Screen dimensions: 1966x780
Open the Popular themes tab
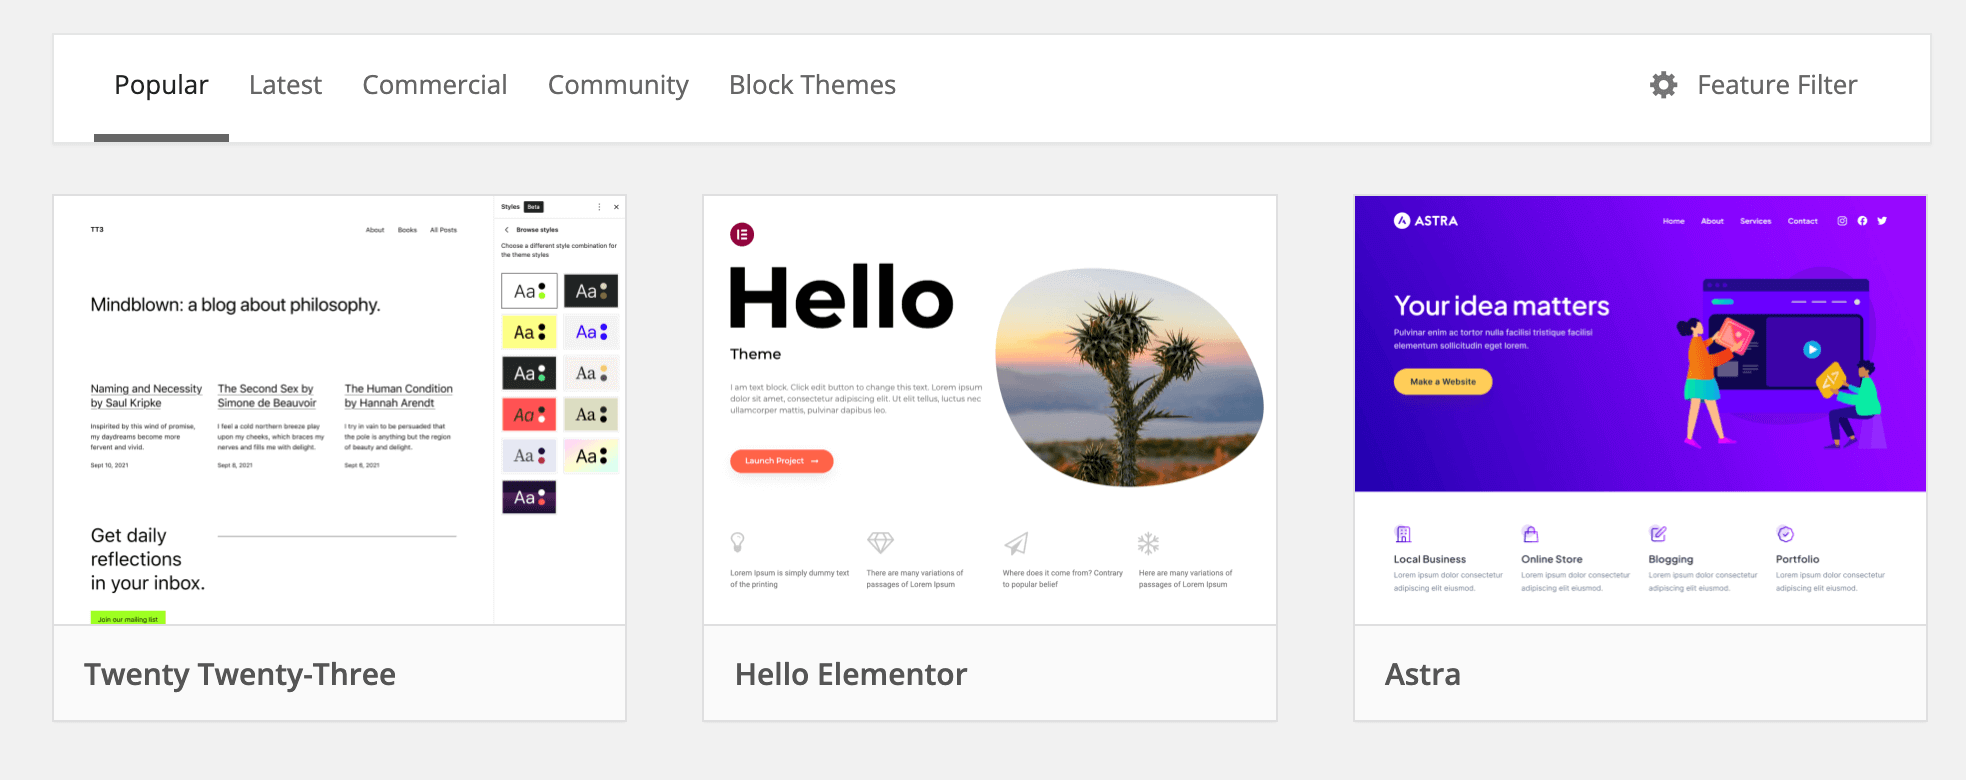[161, 86]
